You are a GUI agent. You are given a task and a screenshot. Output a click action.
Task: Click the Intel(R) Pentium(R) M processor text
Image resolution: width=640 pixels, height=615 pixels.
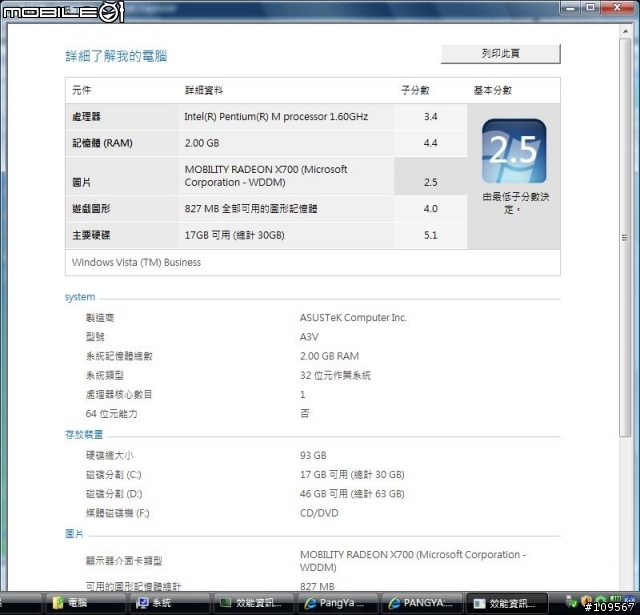click(276, 117)
